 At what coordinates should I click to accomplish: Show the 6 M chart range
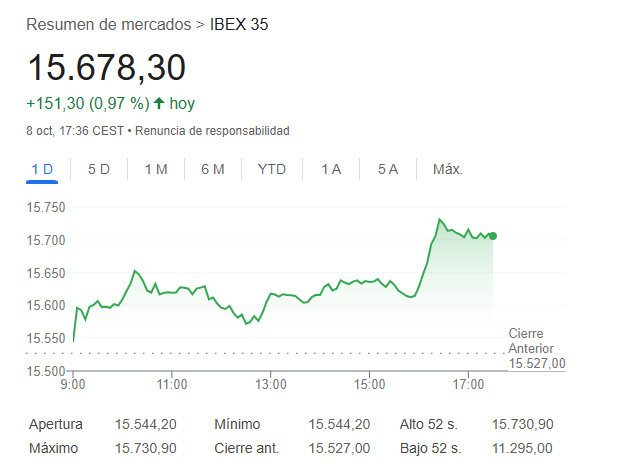point(212,169)
